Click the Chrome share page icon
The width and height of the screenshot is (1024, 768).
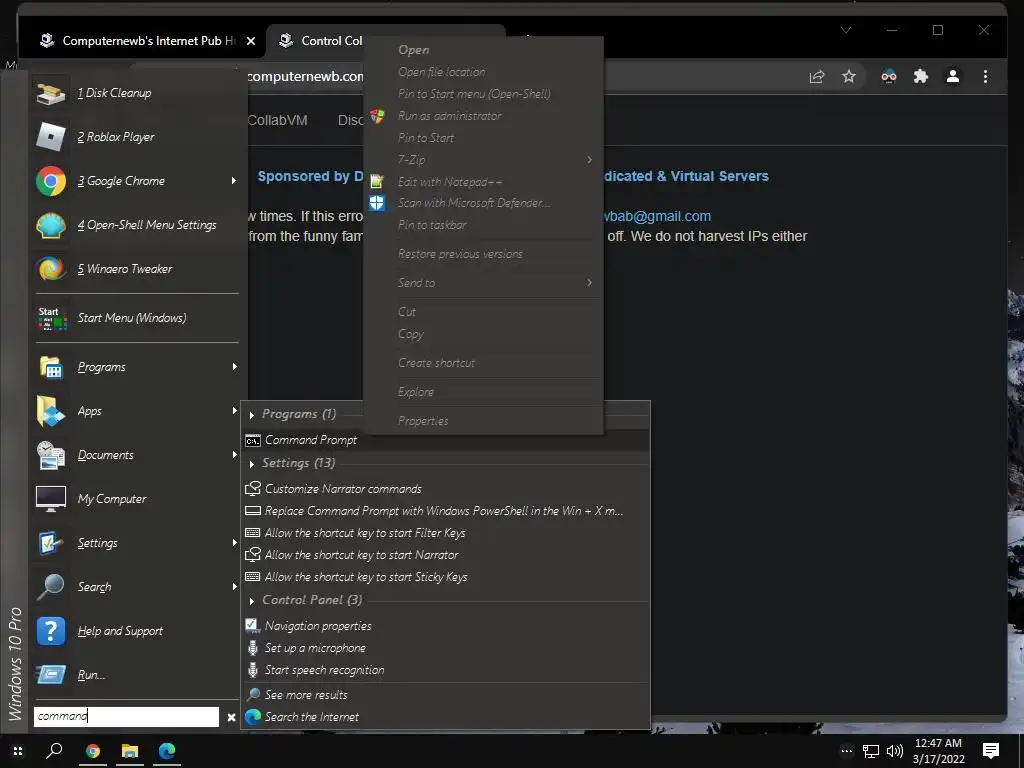[817, 77]
